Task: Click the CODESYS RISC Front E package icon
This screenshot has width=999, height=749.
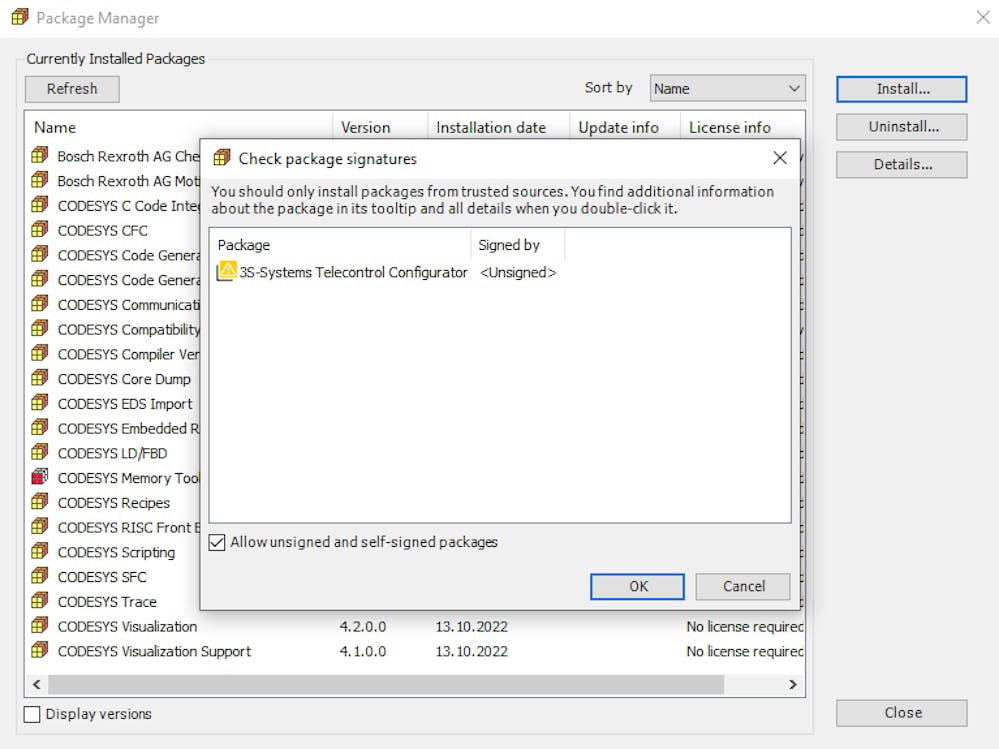Action: (x=40, y=527)
